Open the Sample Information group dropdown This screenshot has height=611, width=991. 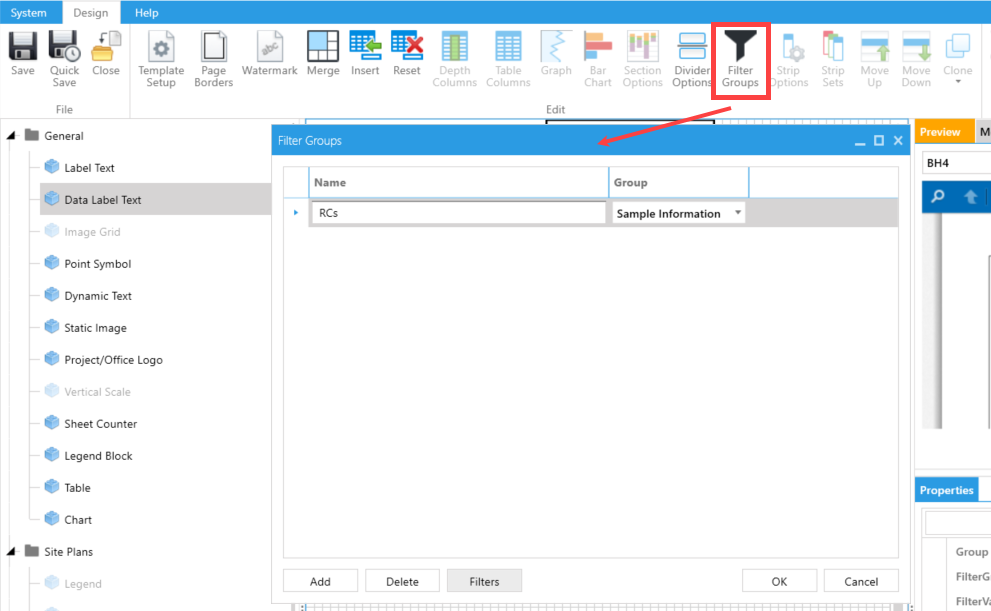[738, 213]
